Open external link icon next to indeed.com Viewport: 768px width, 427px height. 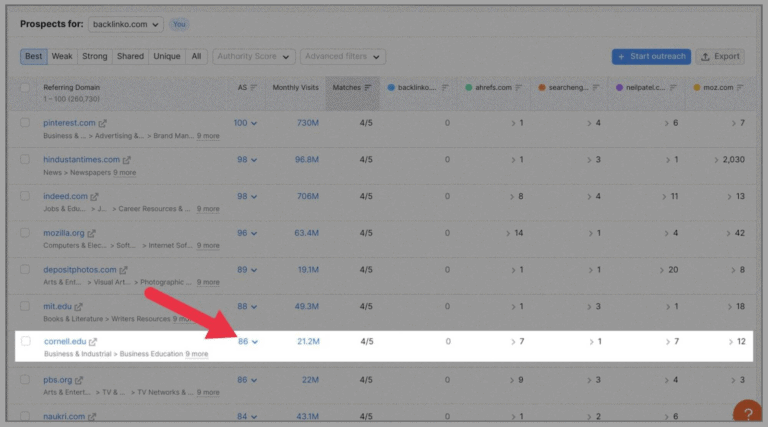tap(95, 196)
